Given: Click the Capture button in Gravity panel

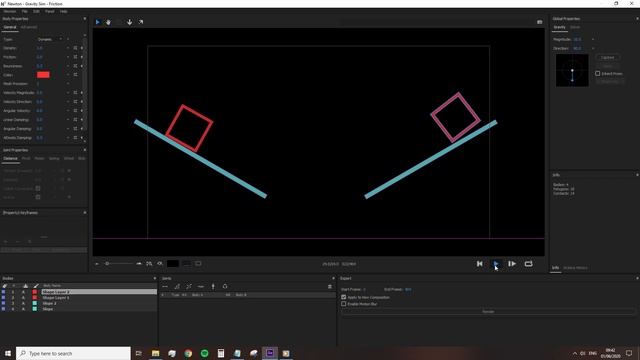Looking at the screenshot, I should (607, 58).
